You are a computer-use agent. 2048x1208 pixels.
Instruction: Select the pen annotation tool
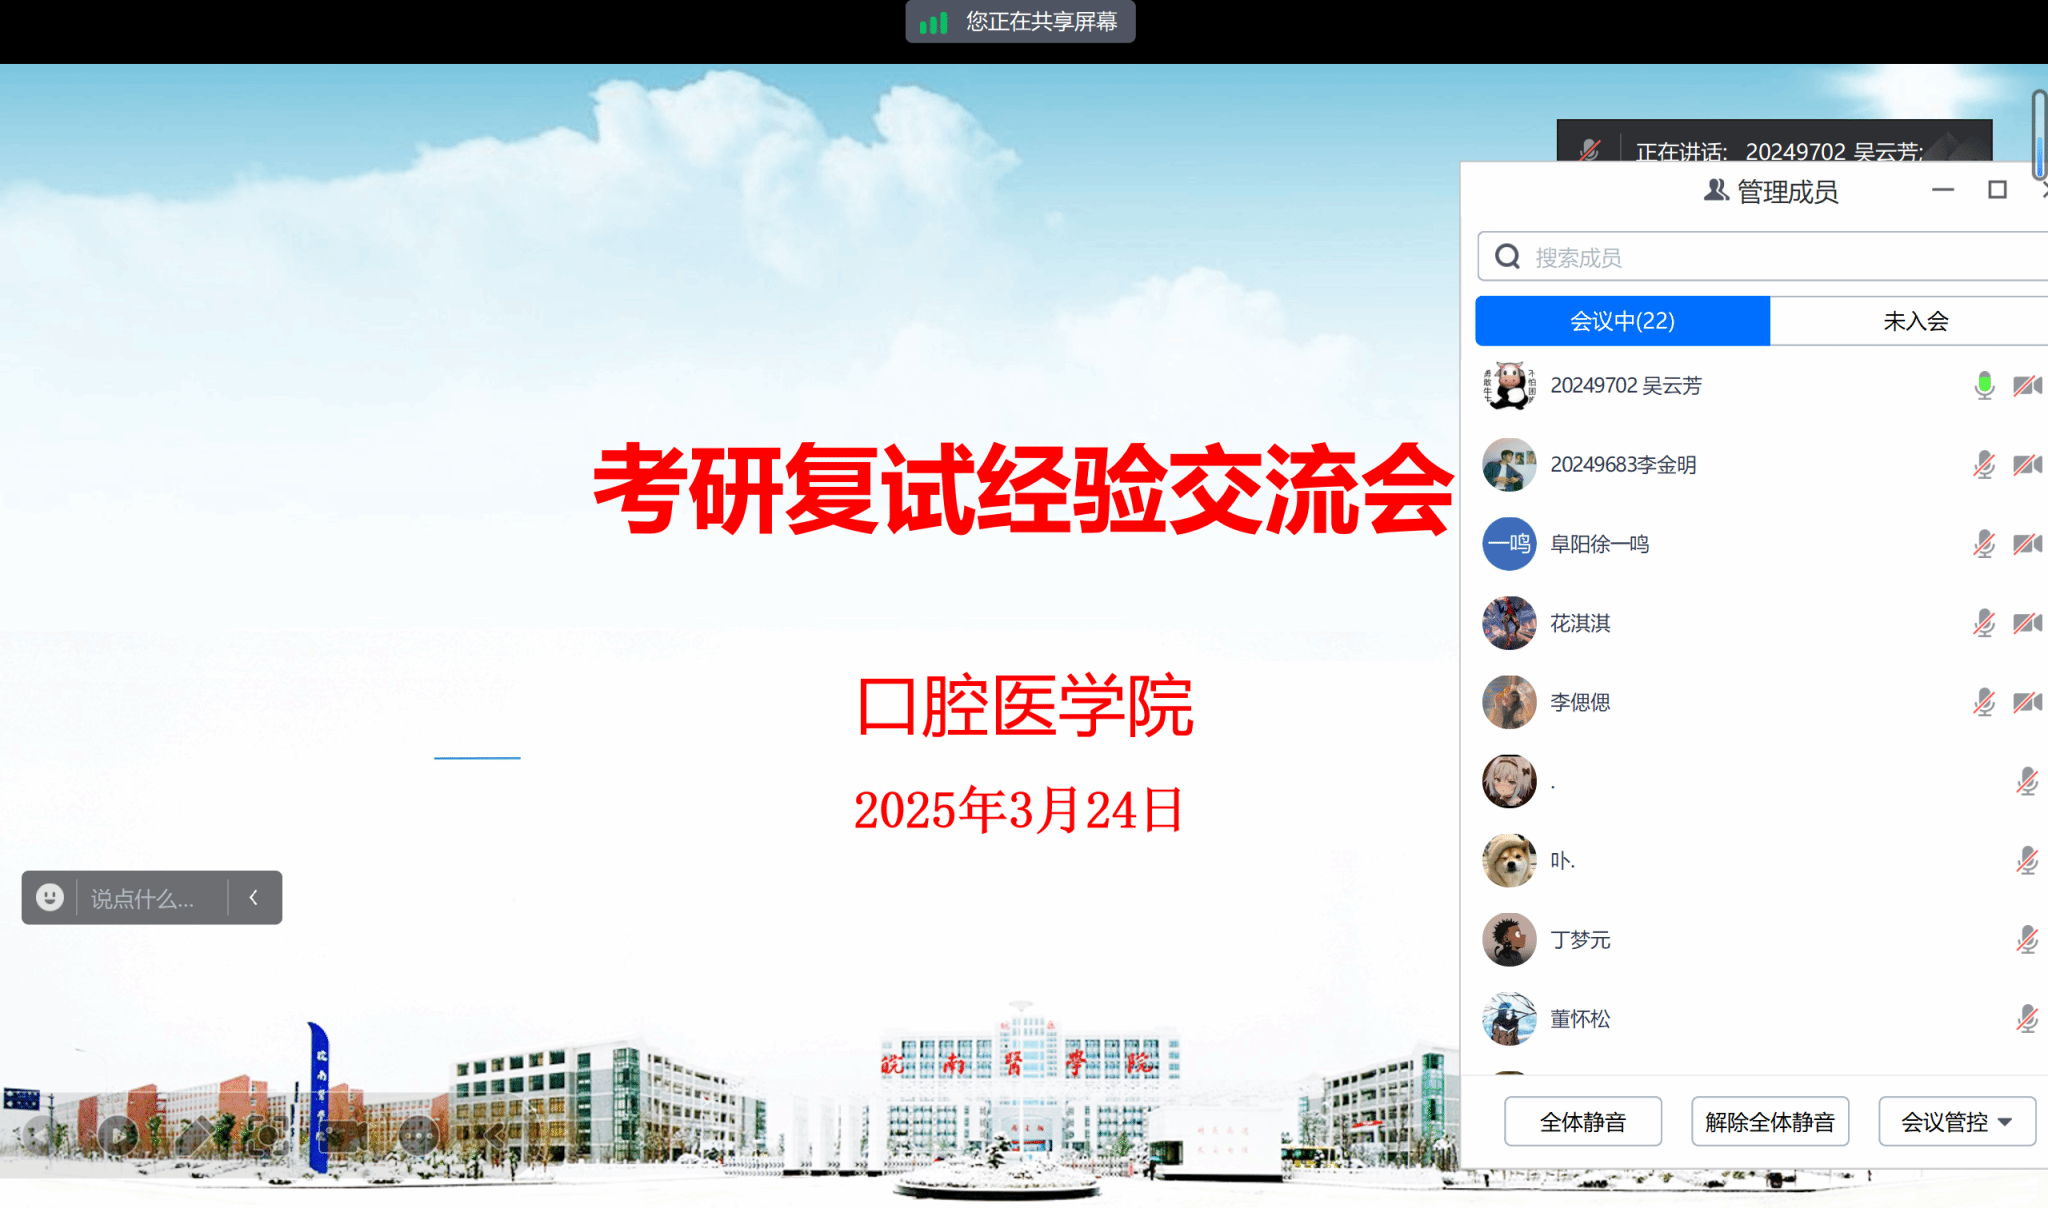tap(195, 1135)
